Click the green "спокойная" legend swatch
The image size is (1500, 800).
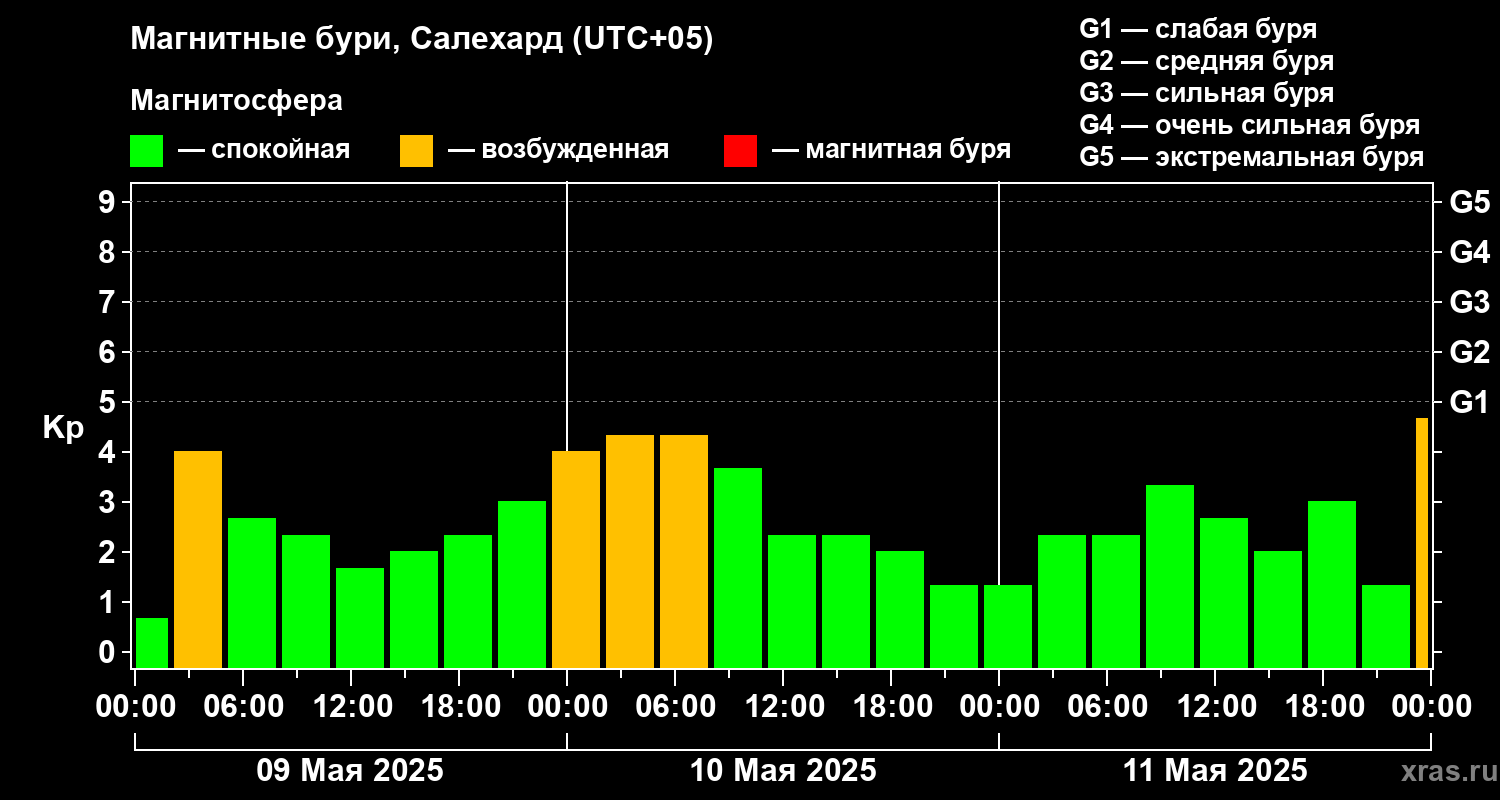pos(146,151)
